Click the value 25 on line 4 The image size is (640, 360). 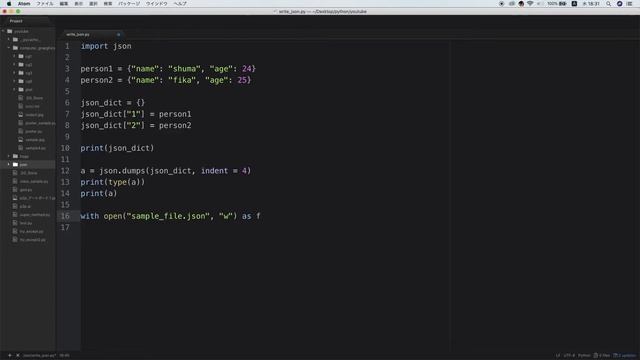[x=242, y=80]
